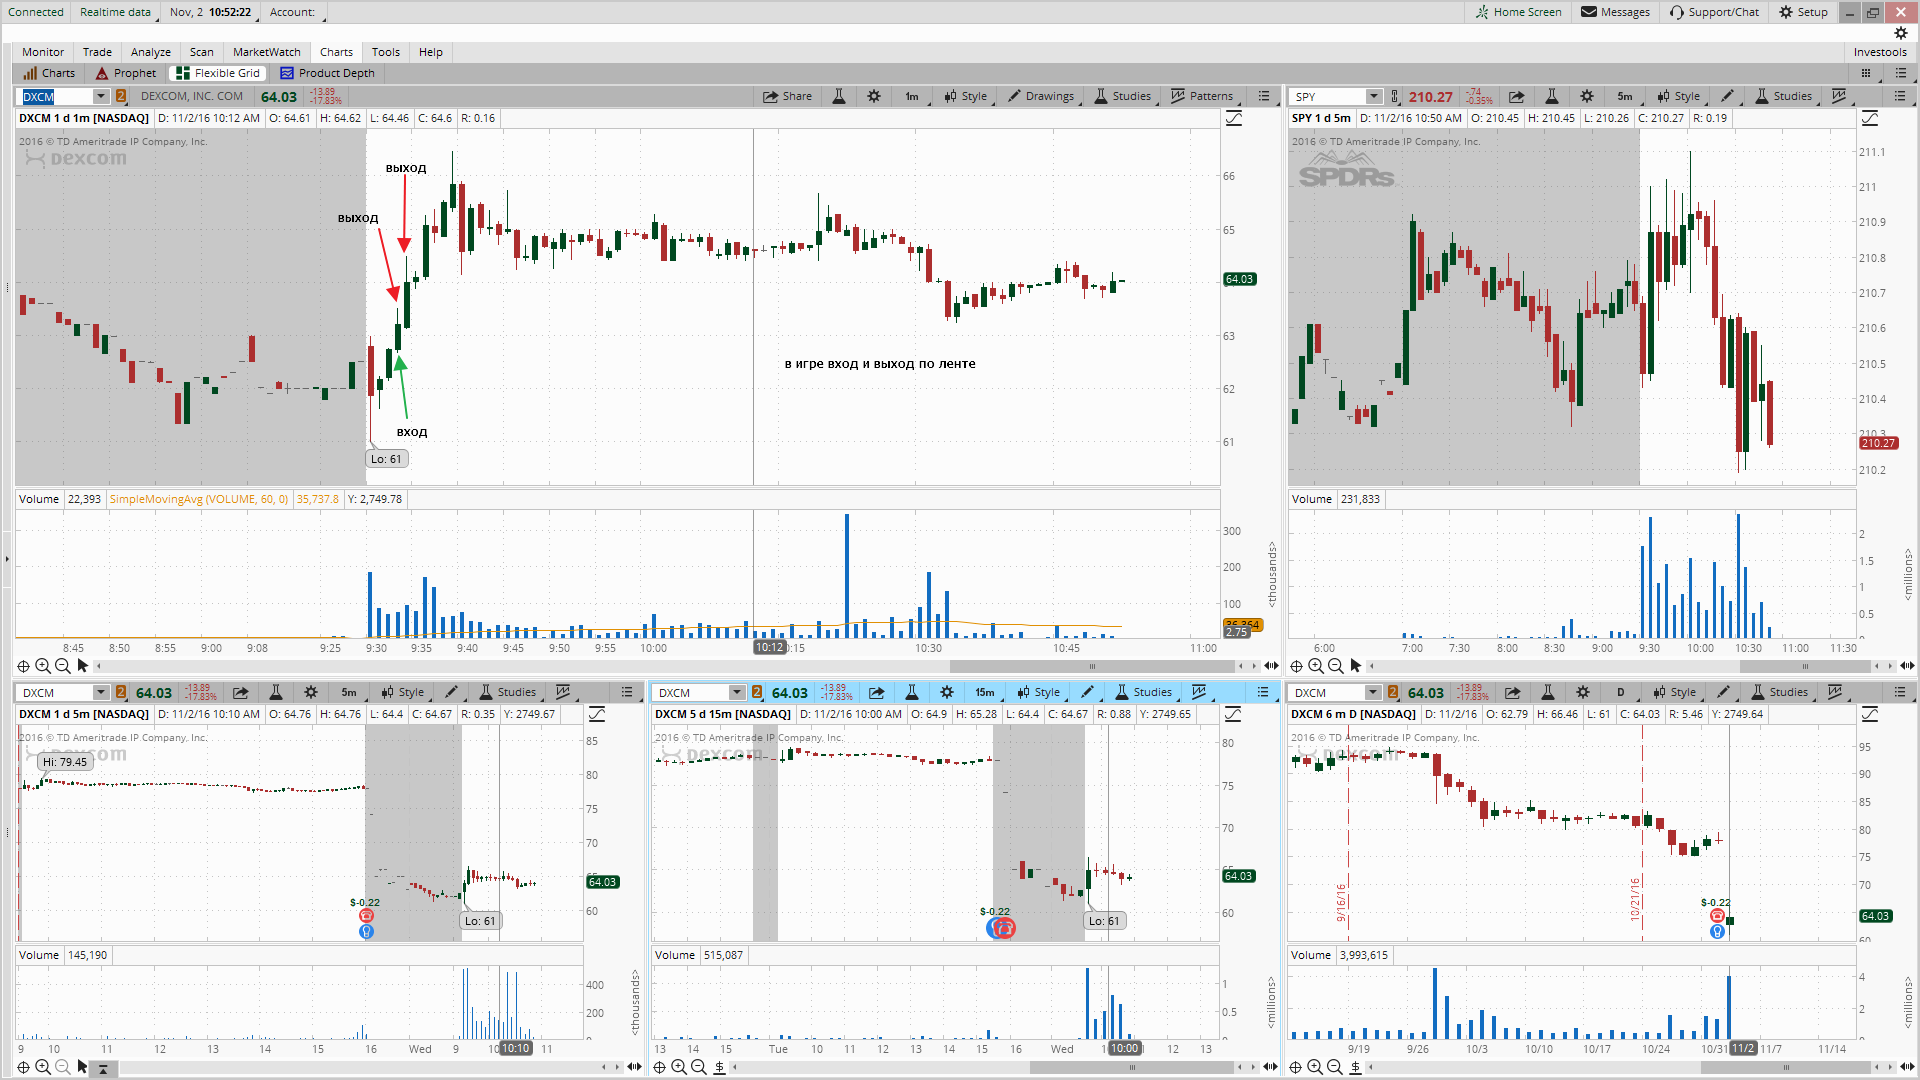Click the Lo: 61 price bubble on the main chart
Viewport: 1920px width, 1080px height.
[x=386, y=459]
